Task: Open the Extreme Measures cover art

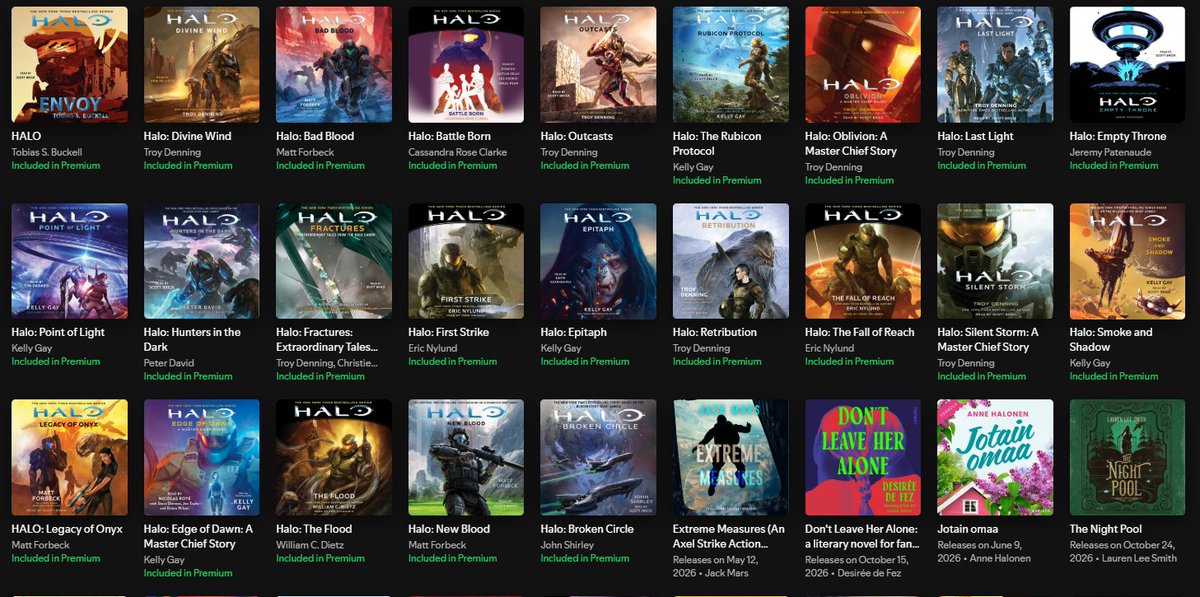Action: (x=731, y=457)
